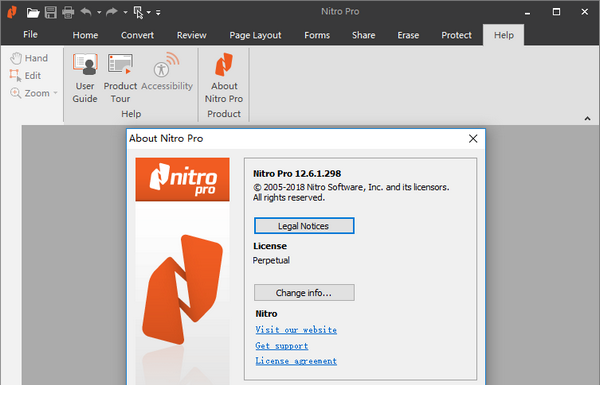
Task: Open the License agreement link
Action: [x=296, y=361]
